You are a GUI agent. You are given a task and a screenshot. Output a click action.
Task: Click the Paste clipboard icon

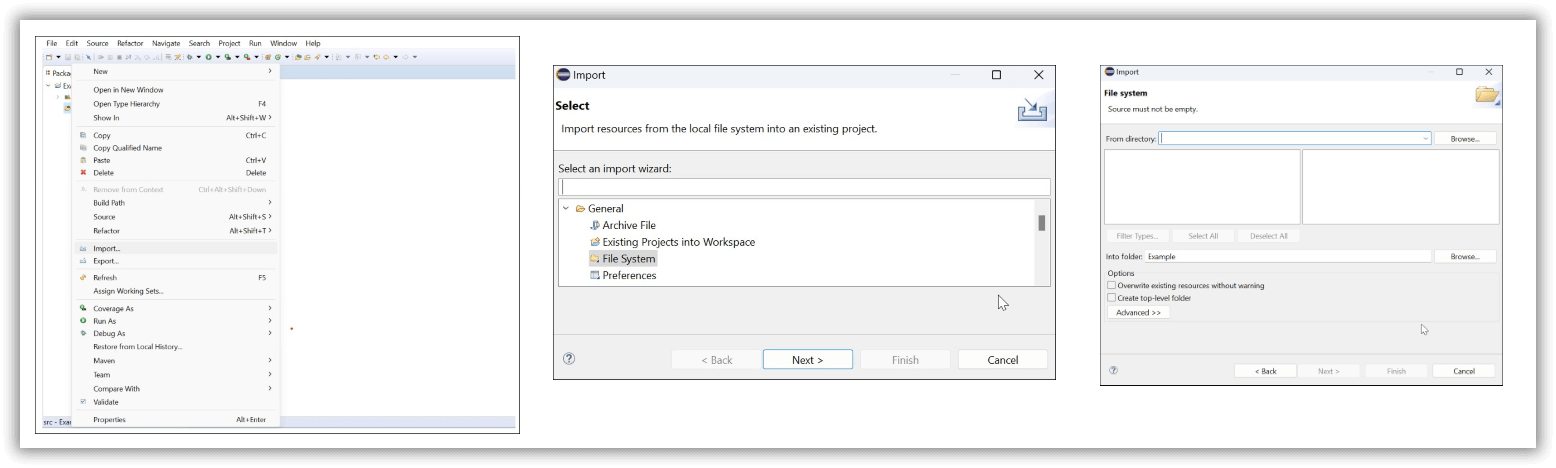click(83, 160)
